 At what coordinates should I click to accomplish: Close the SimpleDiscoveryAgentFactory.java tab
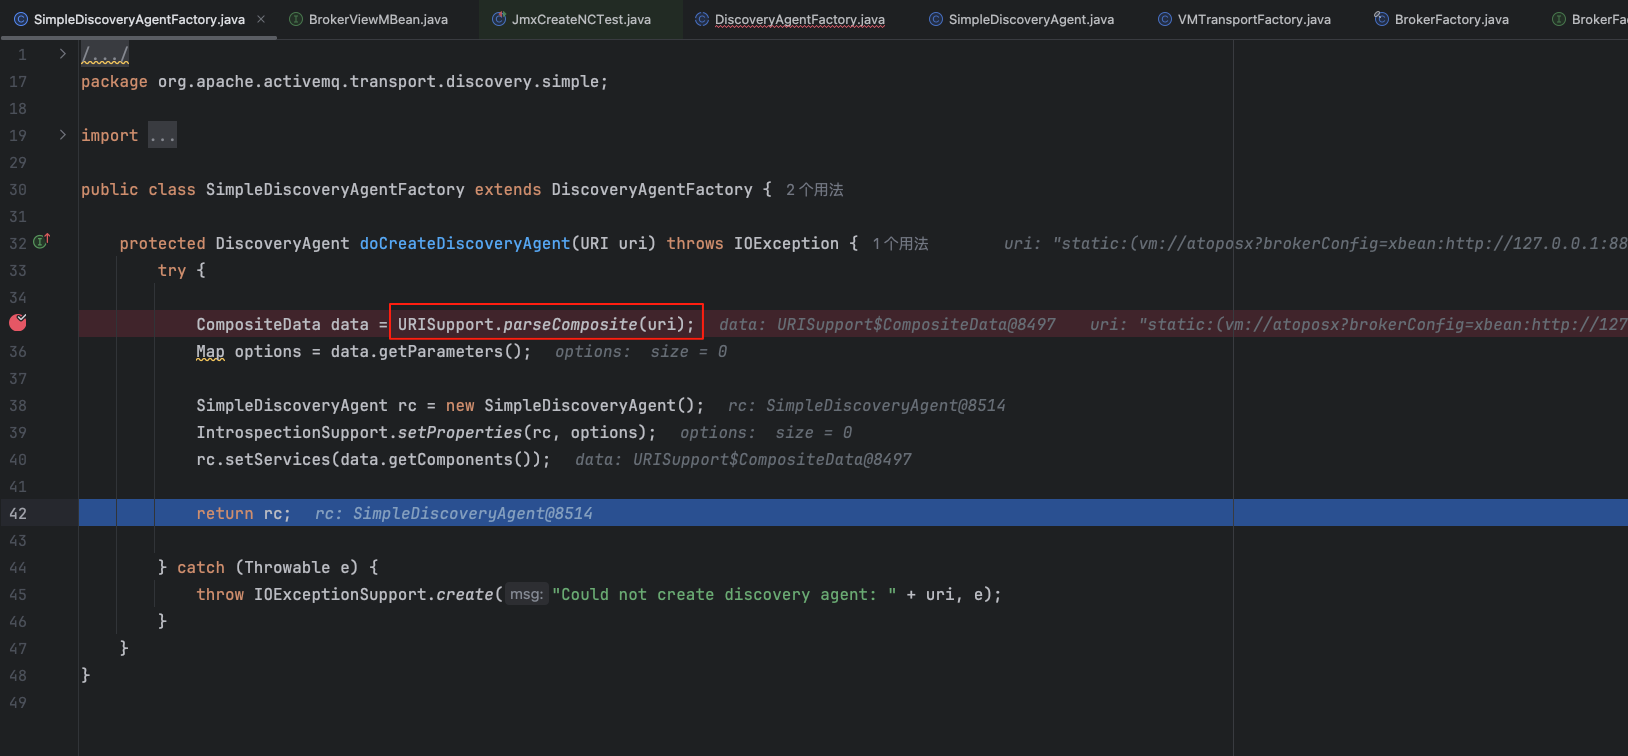[x=261, y=19]
